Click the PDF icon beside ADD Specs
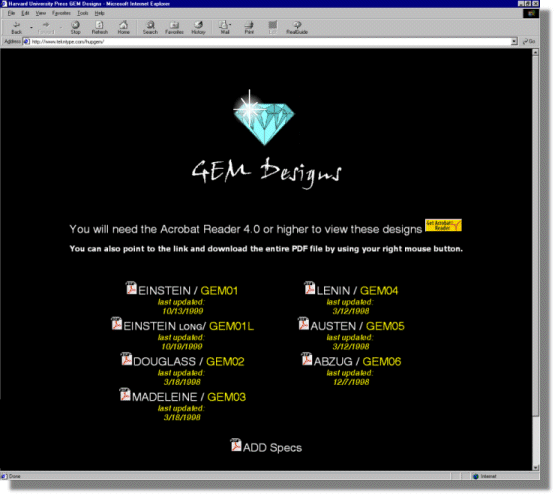This screenshot has height=496, width=555. (x=236, y=445)
